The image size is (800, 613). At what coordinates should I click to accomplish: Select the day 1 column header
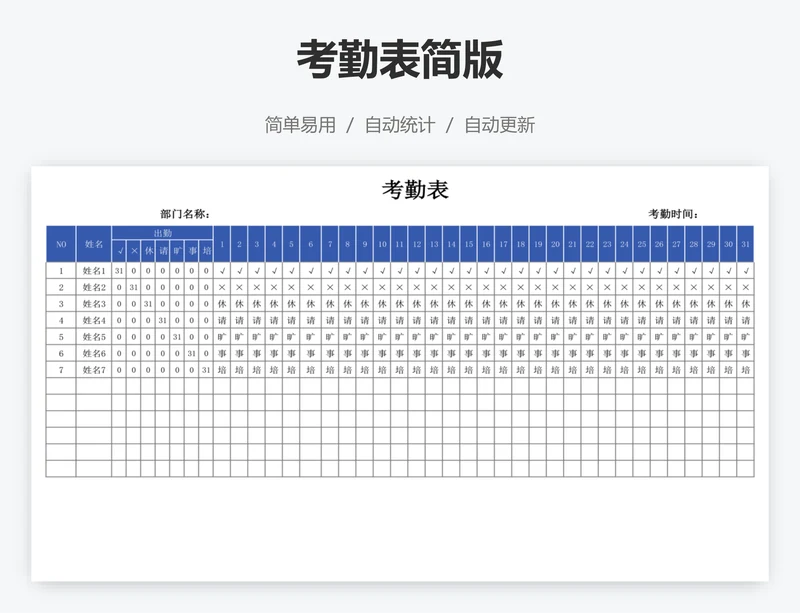tap(222, 244)
